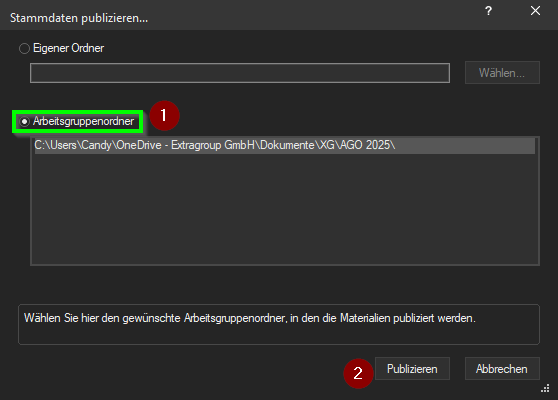Click the hint text about Arbeitsgruppenordner
The width and height of the screenshot is (558, 400).
[249, 318]
